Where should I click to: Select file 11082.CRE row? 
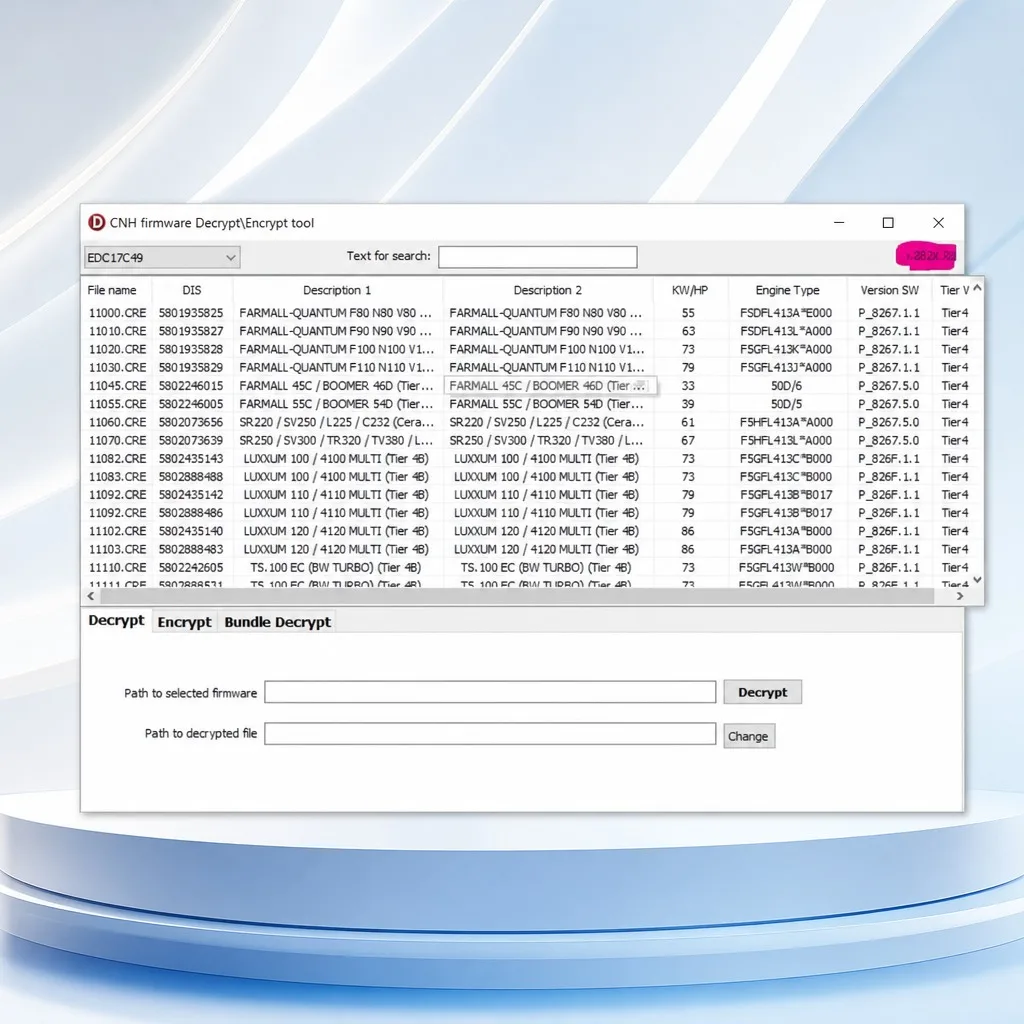tap(527, 458)
